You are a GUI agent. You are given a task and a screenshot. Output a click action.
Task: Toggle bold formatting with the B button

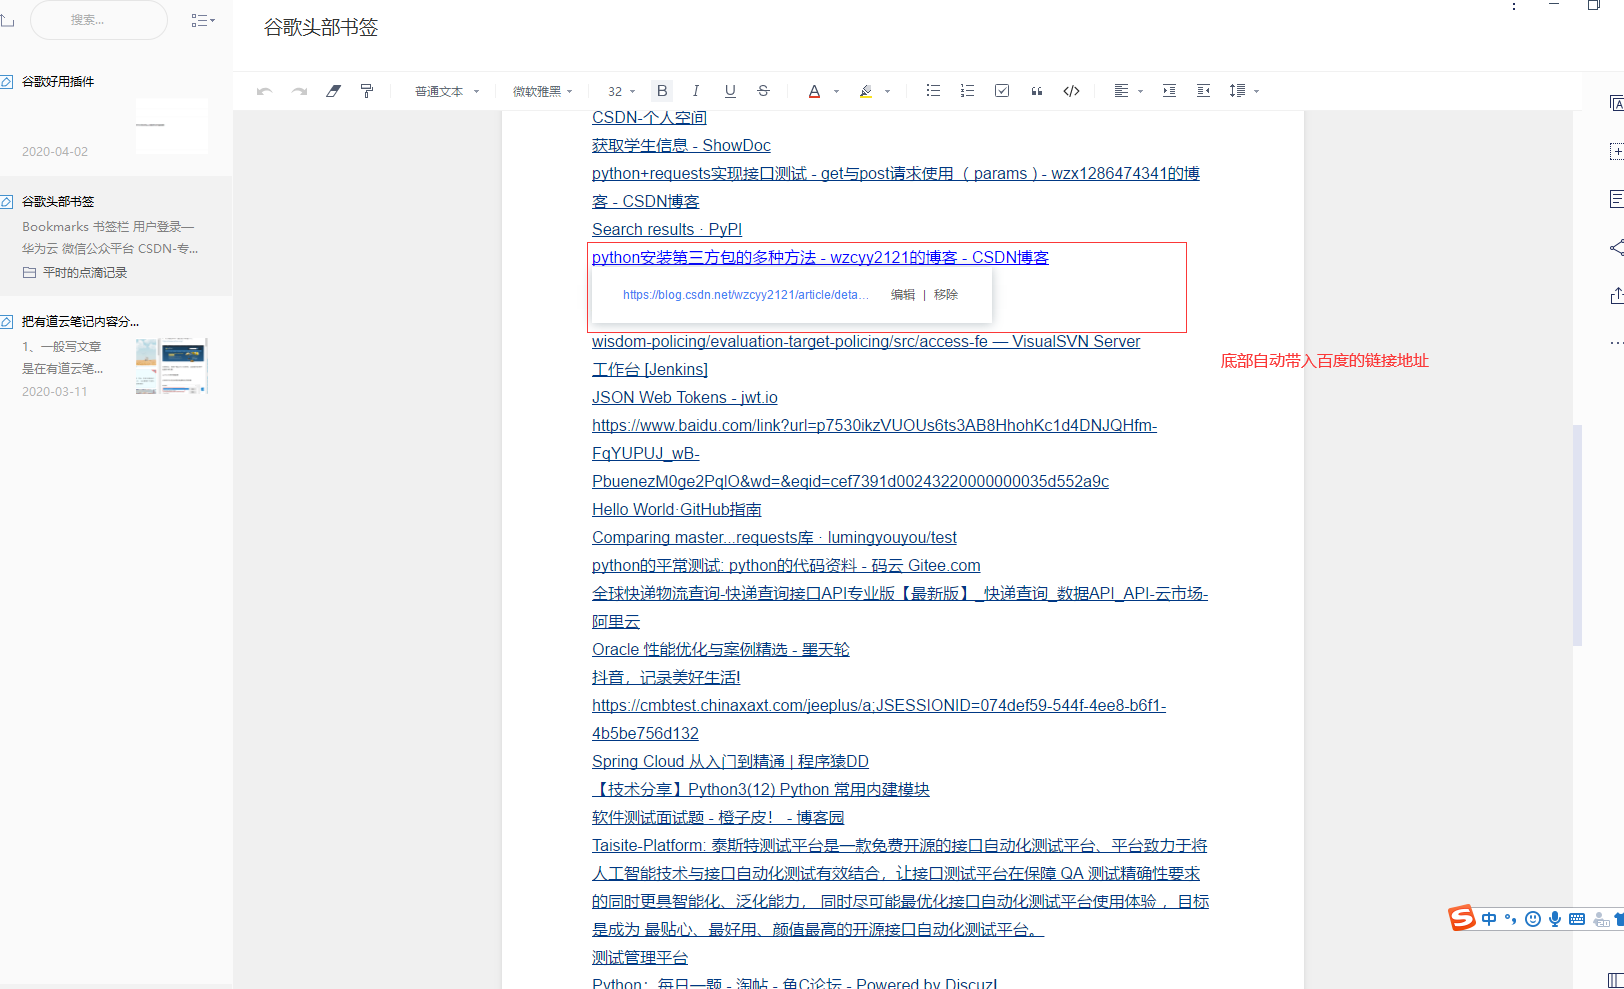click(662, 91)
